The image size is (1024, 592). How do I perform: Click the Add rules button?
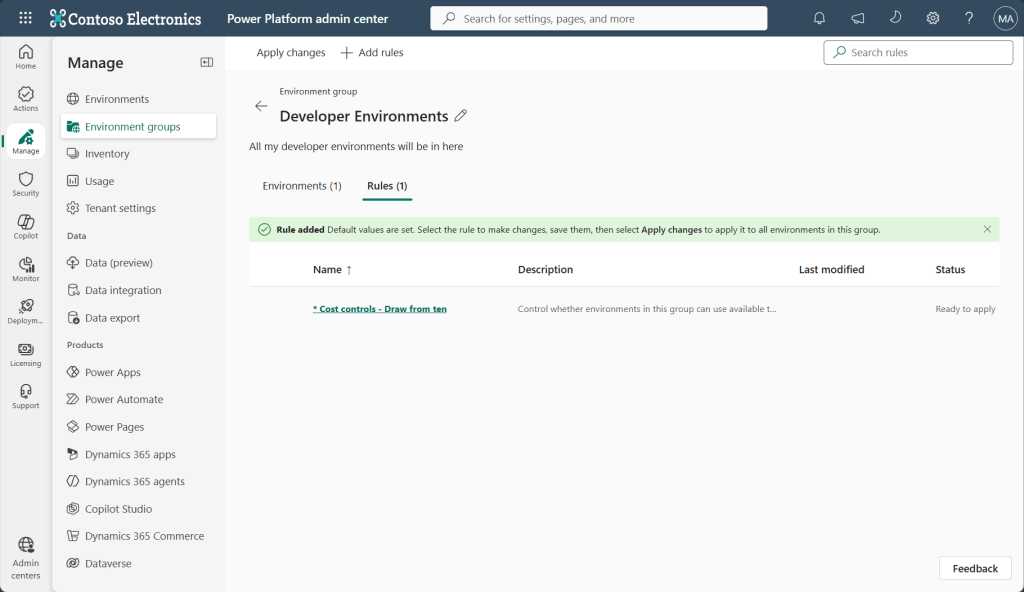click(x=372, y=52)
